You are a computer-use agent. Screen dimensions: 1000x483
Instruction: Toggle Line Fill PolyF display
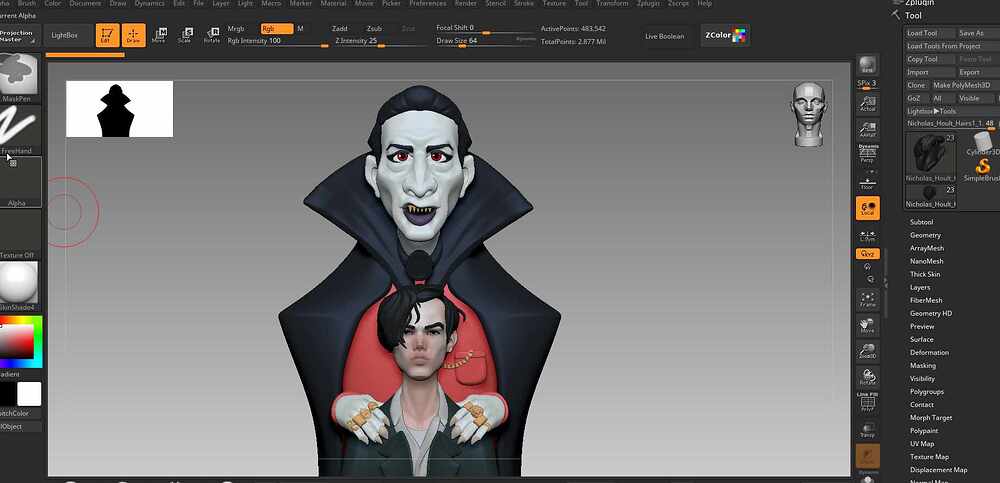[867, 403]
